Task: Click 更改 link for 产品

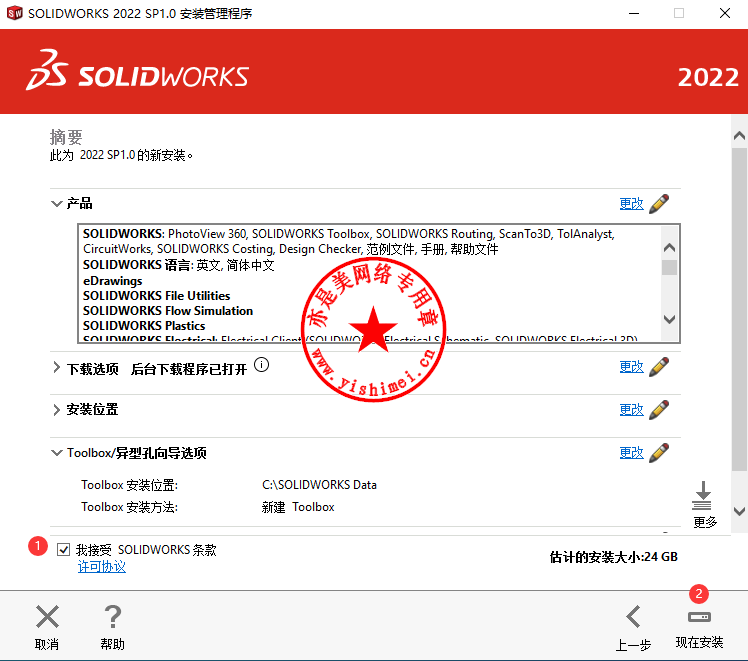Action: (632, 204)
